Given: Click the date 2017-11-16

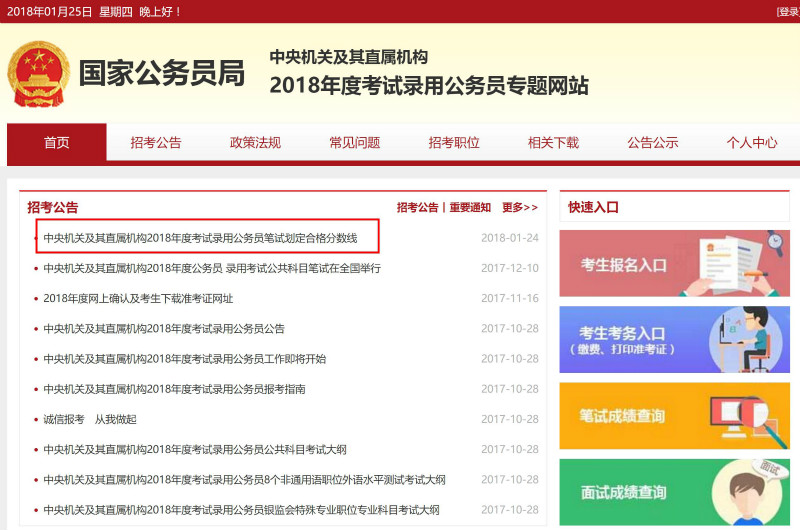Looking at the screenshot, I should [x=510, y=298].
